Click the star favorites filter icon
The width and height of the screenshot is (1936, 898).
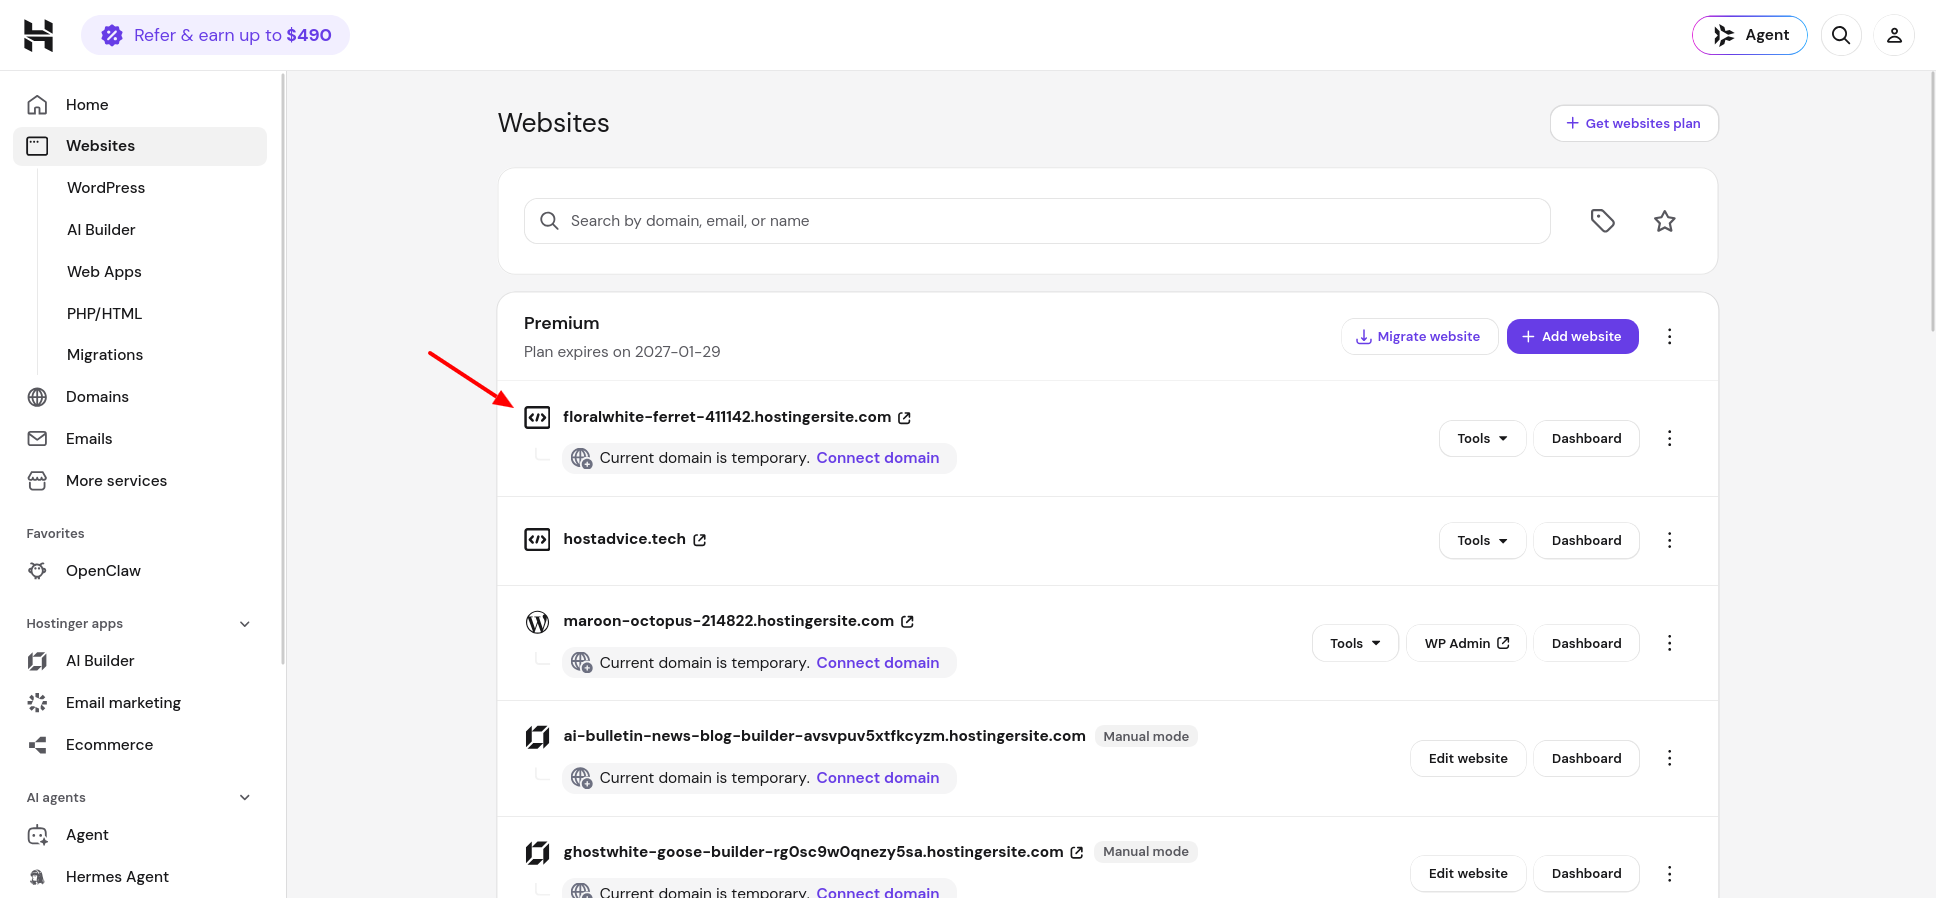(1665, 221)
